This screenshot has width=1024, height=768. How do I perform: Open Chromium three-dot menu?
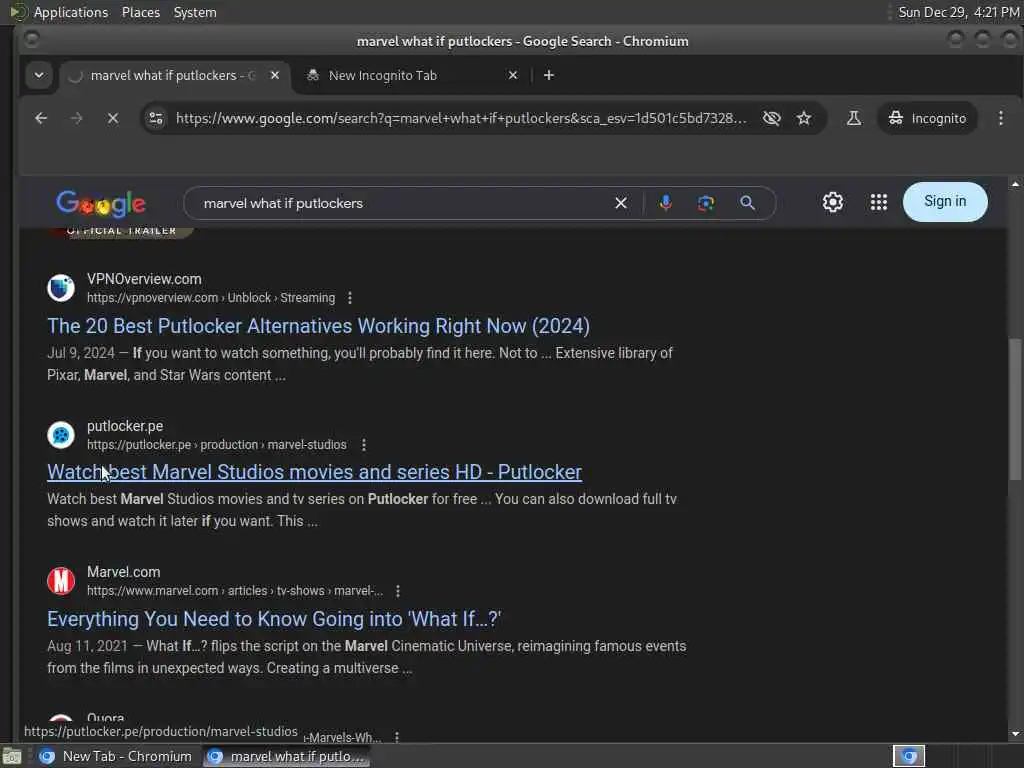coord(1000,118)
